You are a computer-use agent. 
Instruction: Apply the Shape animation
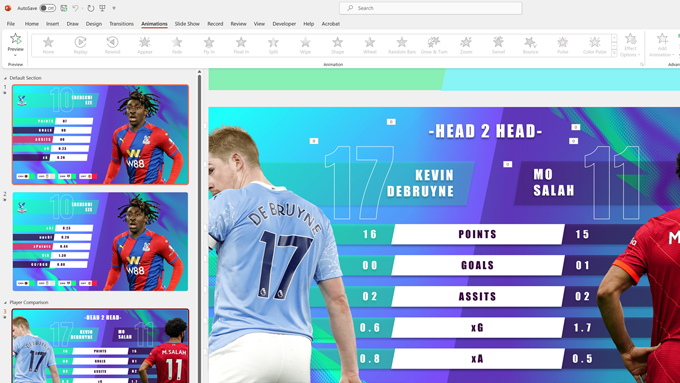click(x=337, y=45)
